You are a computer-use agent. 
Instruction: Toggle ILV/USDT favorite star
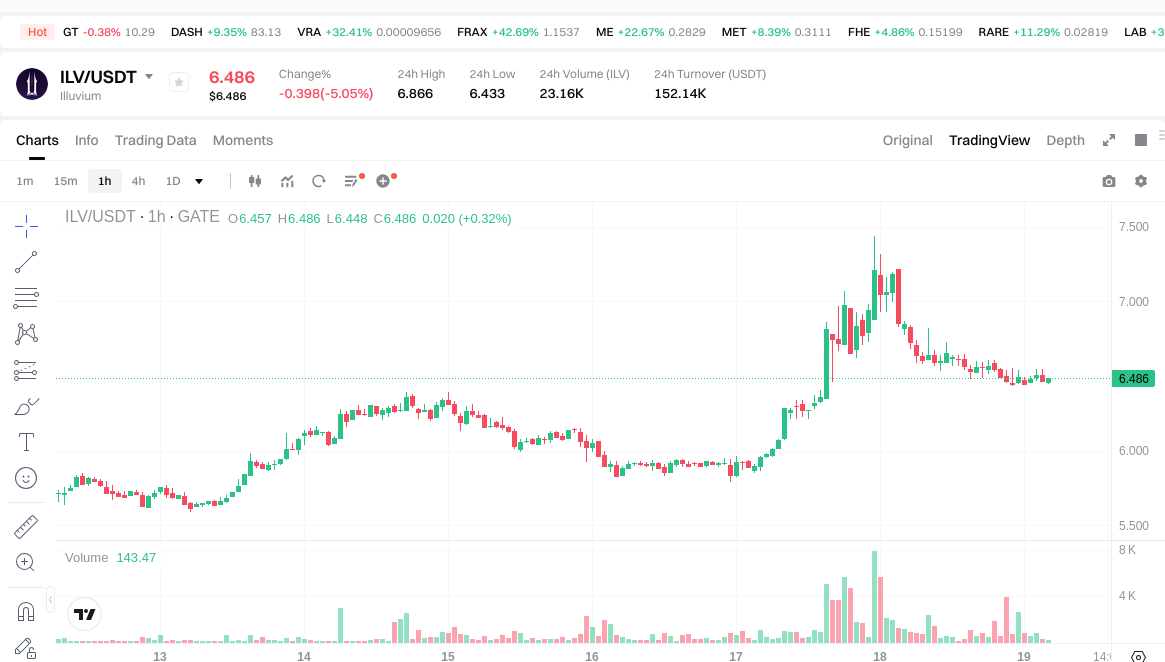179,82
